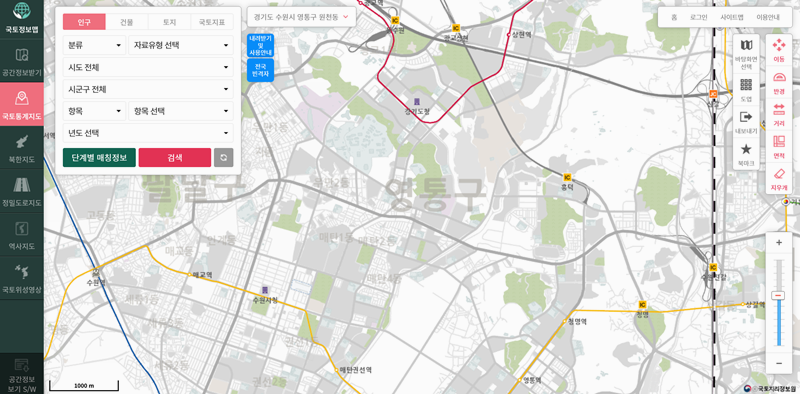
Task: Select the 거리 distance measure tool
Action: tap(779, 115)
